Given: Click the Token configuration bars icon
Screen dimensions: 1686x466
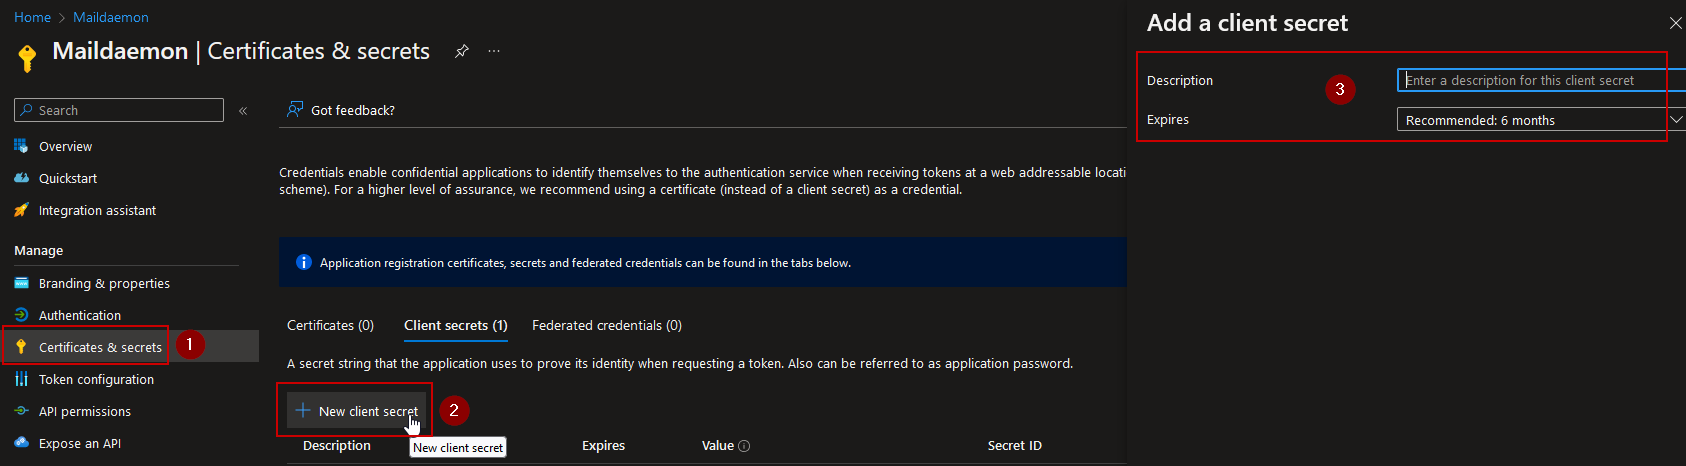Looking at the screenshot, I should pyautogui.click(x=21, y=379).
